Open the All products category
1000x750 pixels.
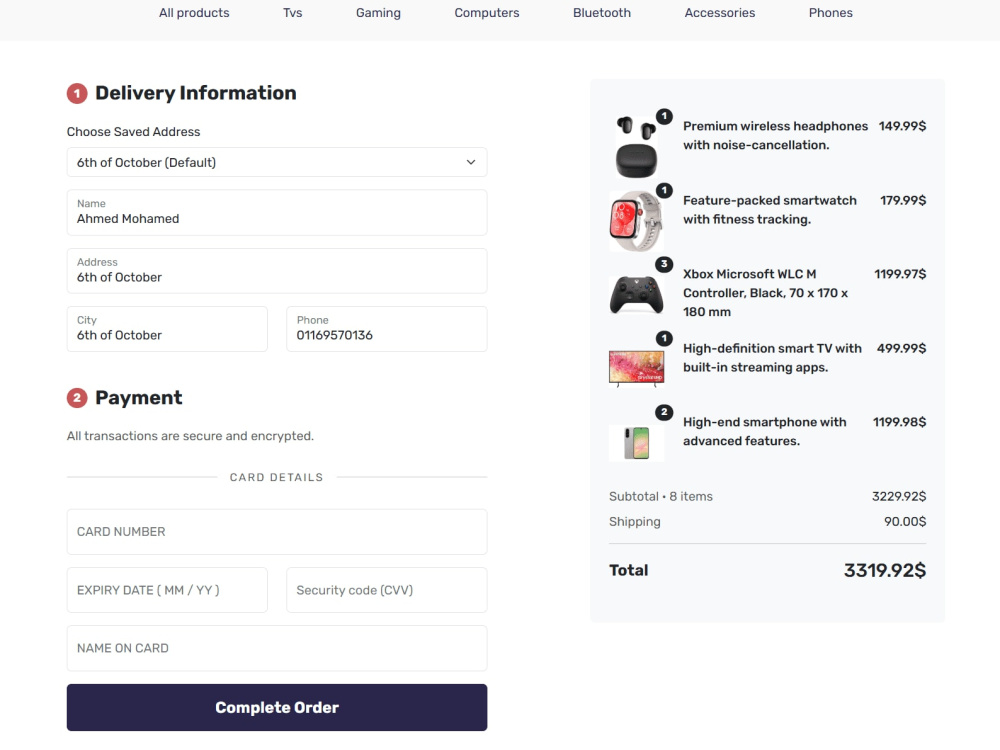[x=194, y=13]
